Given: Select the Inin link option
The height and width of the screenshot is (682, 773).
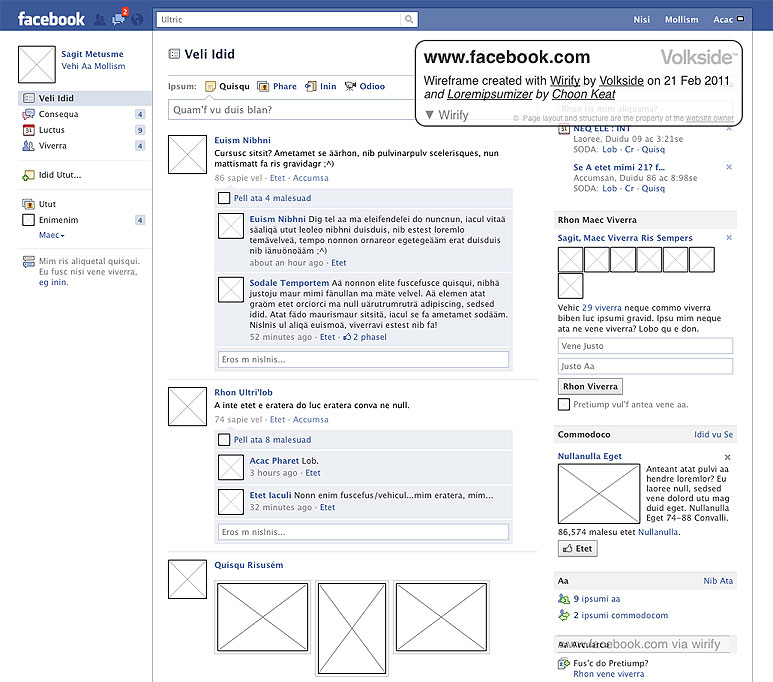Looking at the screenshot, I should (311, 86).
